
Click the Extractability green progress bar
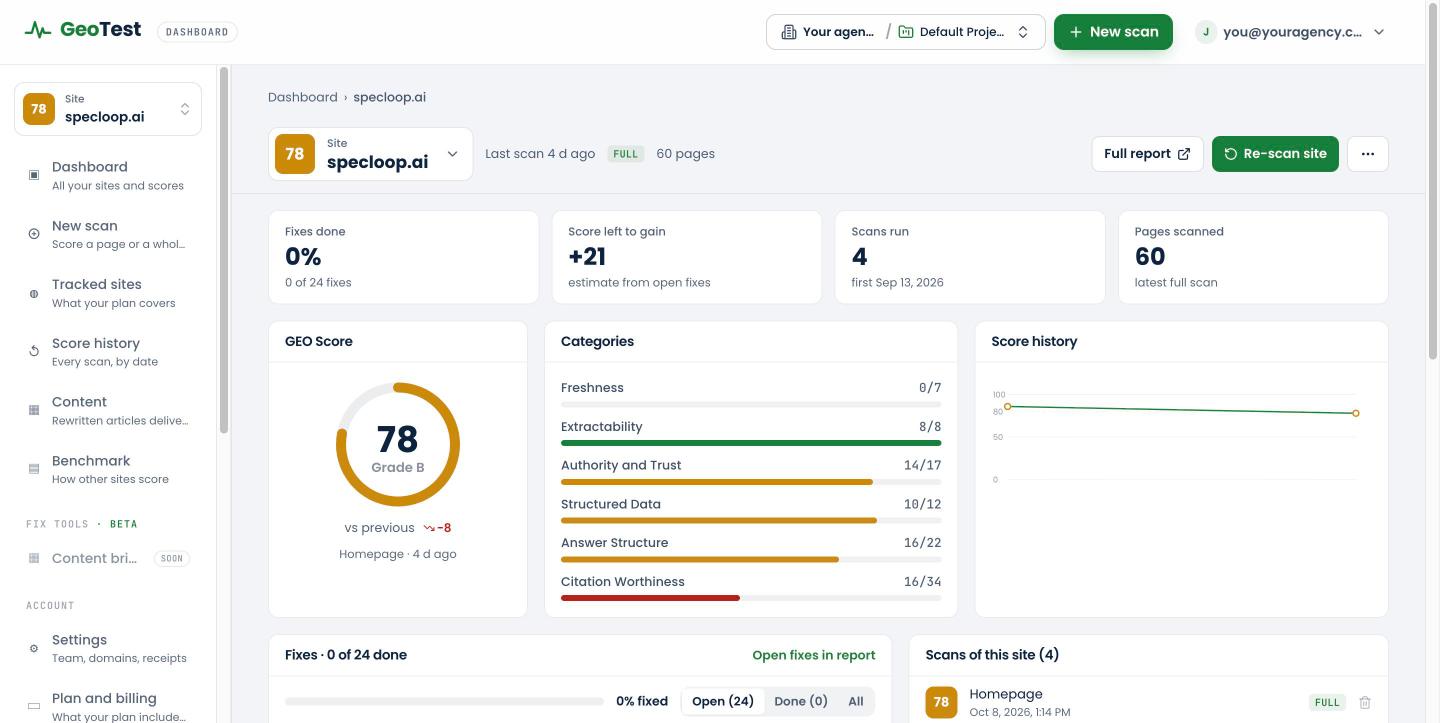[x=751, y=443]
